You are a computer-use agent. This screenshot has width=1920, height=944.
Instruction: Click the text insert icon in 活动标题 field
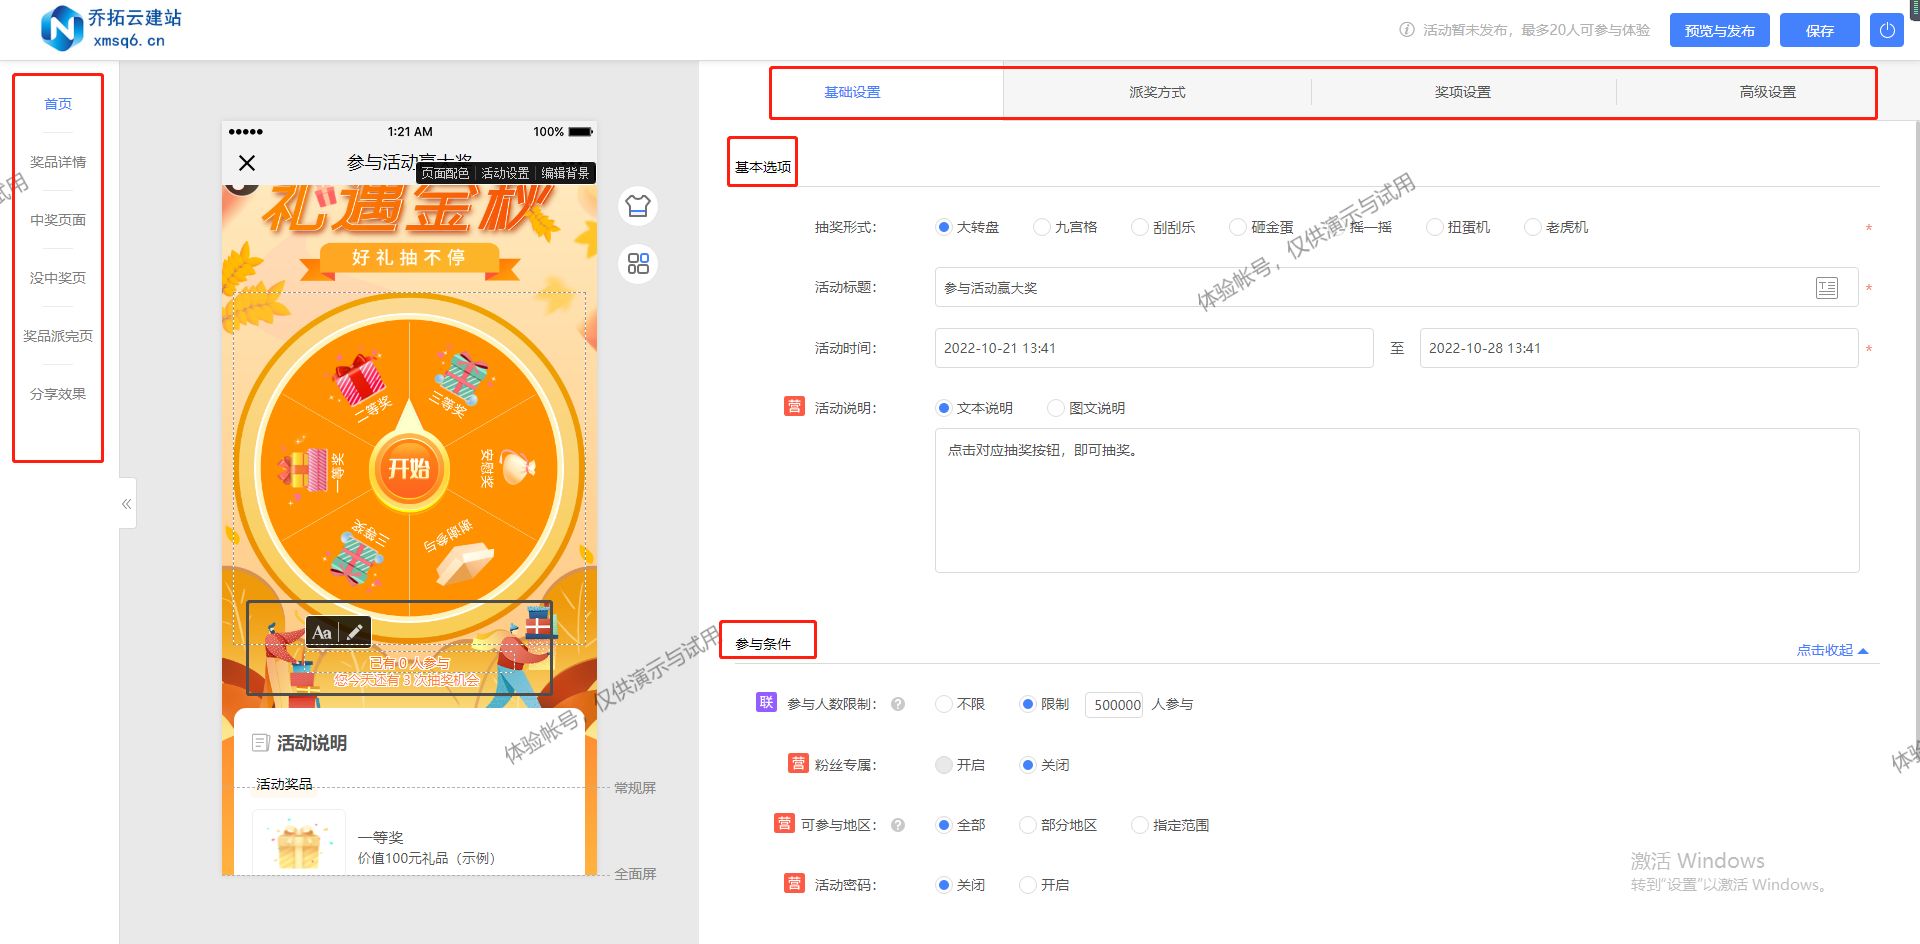click(x=1827, y=287)
